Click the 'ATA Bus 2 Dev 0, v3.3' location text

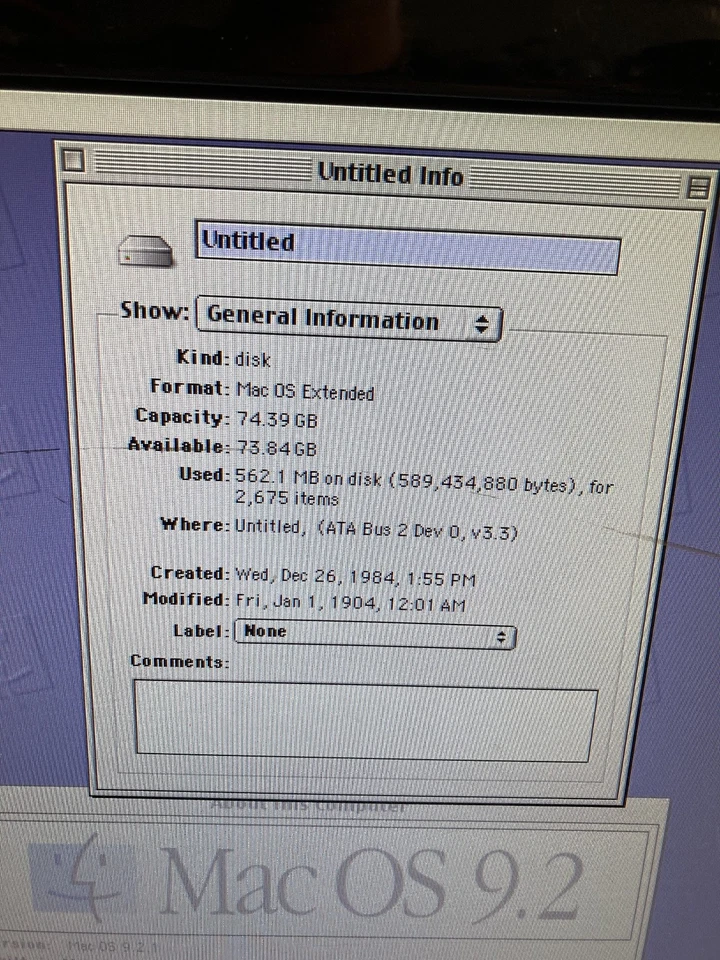click(418, 530)
